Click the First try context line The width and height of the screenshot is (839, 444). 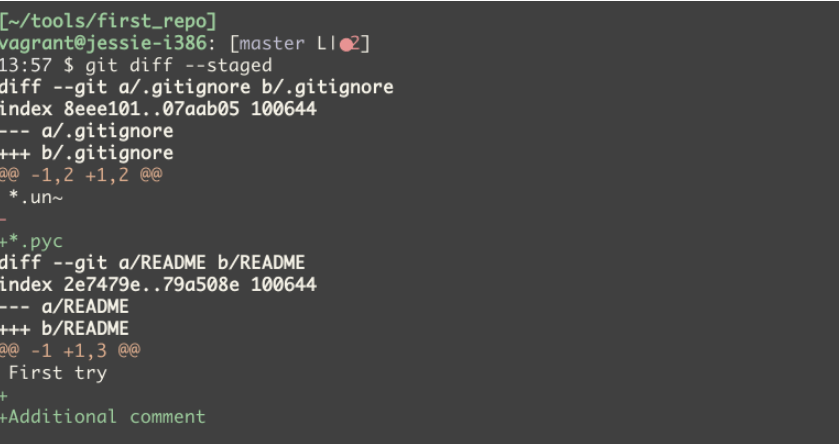(x=58, y=373)
